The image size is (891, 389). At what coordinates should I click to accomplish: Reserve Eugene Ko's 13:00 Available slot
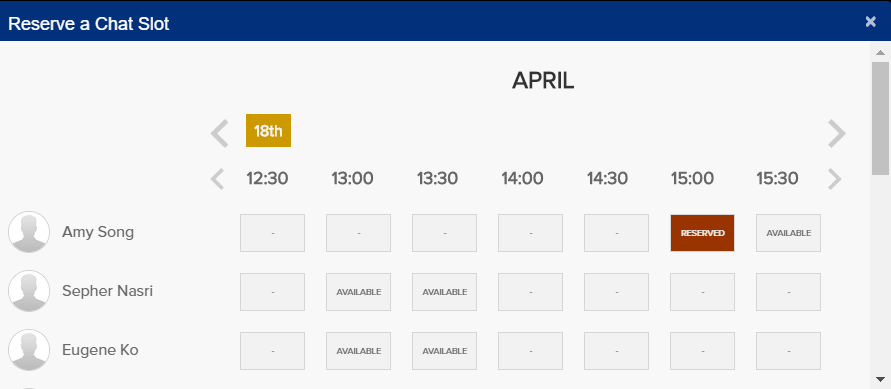(359, 351)
